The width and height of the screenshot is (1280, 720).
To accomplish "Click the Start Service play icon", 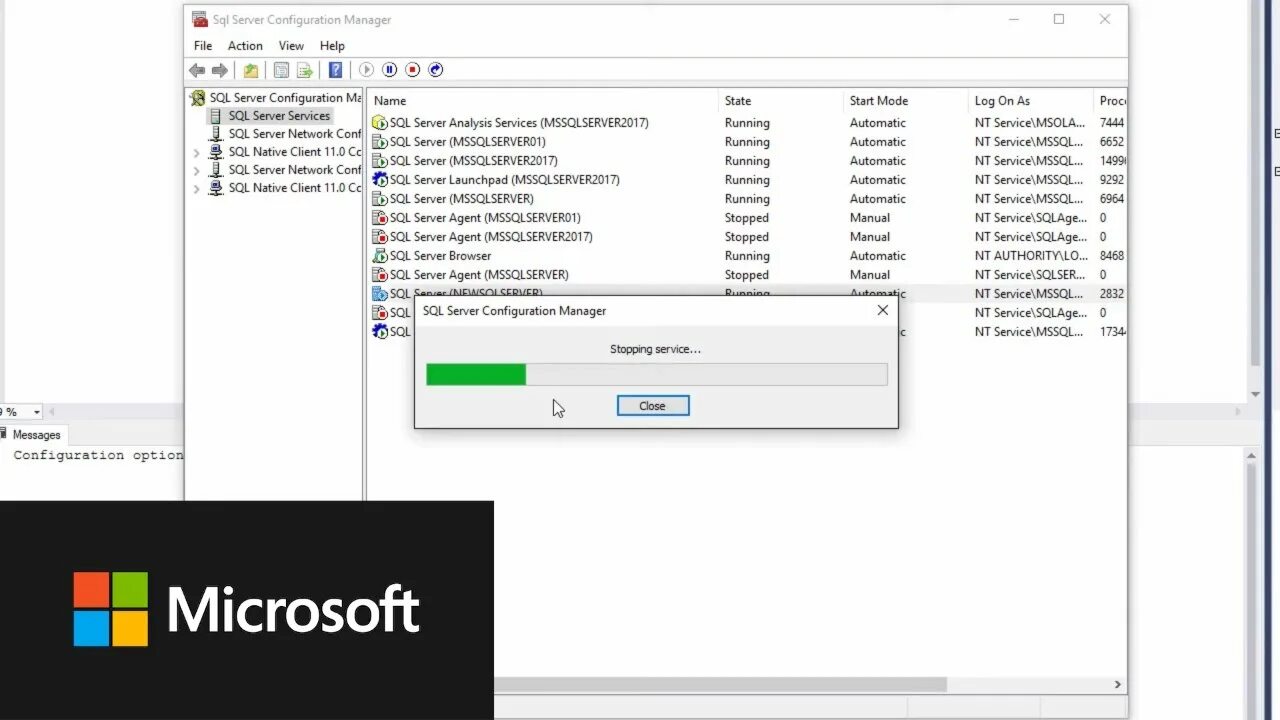I will tap(366, 70).
